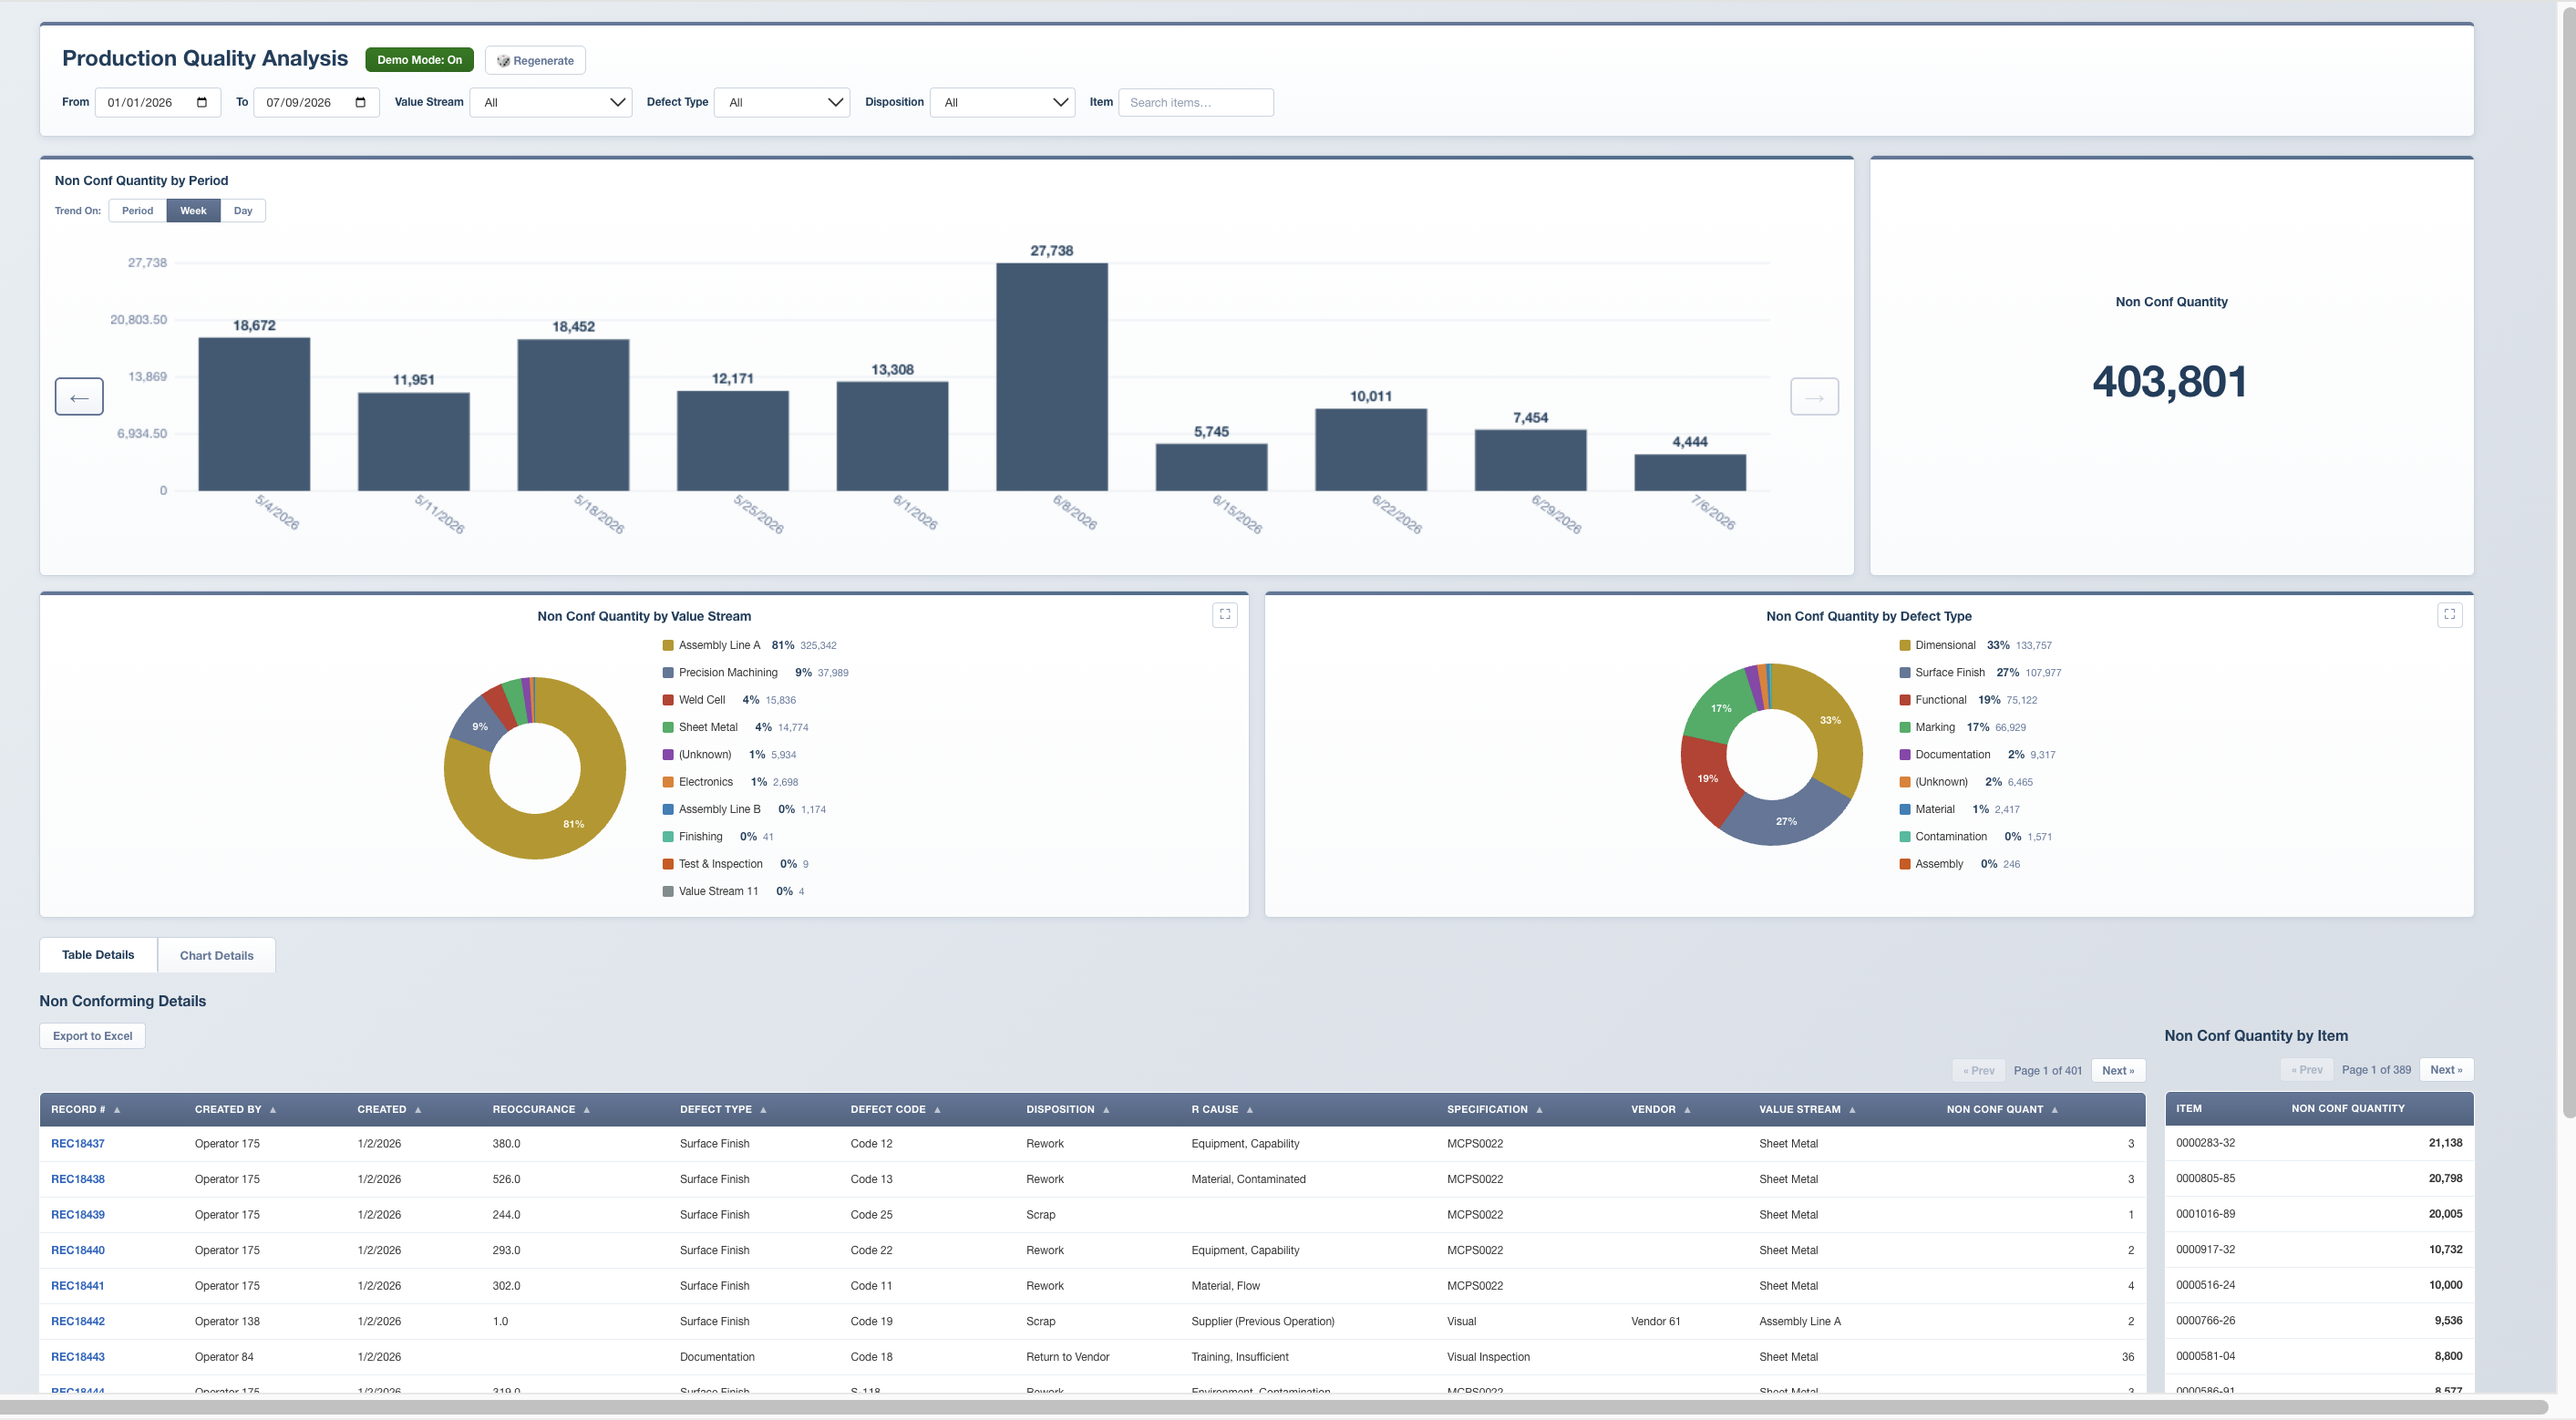Screen dimensions: 2576x1420
Task: Open record REC18438
Action: 78,1179
